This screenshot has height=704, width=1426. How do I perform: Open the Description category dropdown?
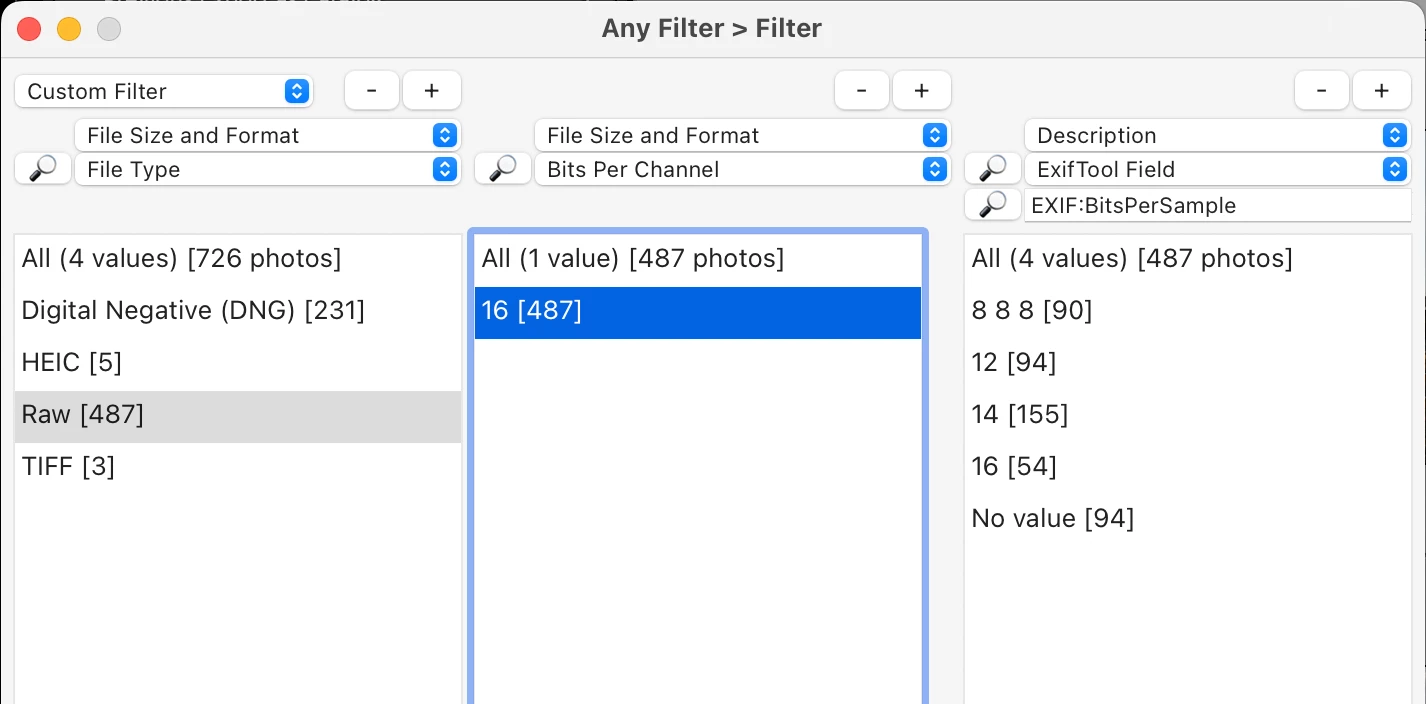pos(1216,135)
